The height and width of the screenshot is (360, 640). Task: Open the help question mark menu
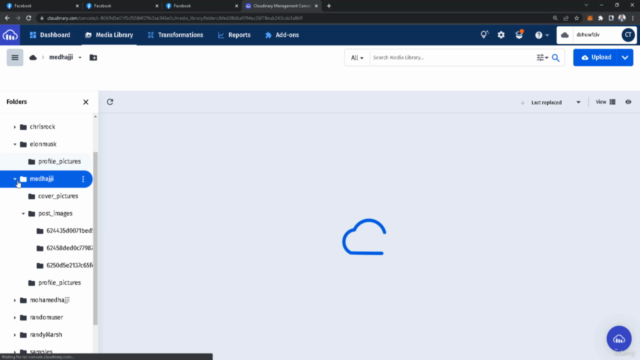(x=542, y=35)
